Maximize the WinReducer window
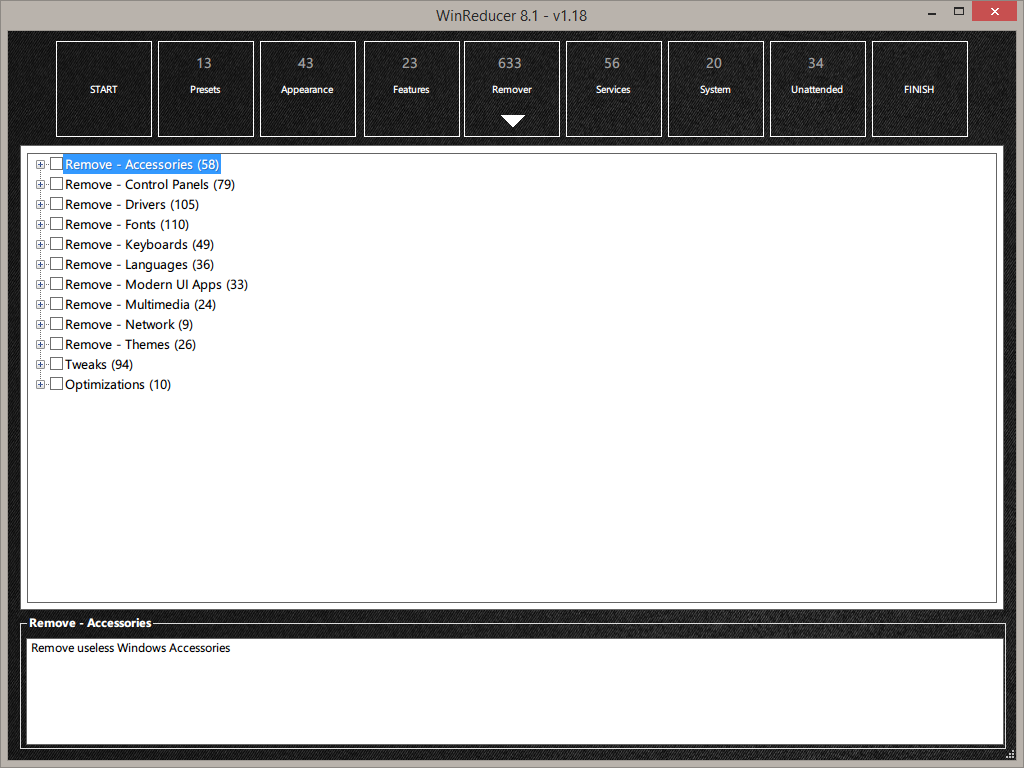Image resolution: width=1024 pixels, height=768 pixels. click(959, 12)
